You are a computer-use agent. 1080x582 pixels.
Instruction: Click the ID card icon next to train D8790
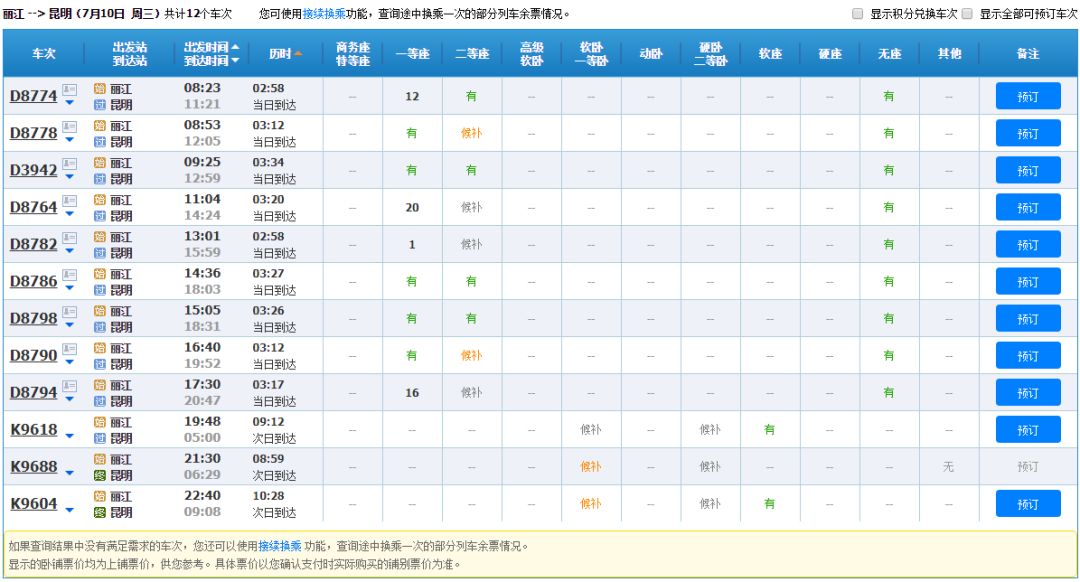tap(69, 348)
